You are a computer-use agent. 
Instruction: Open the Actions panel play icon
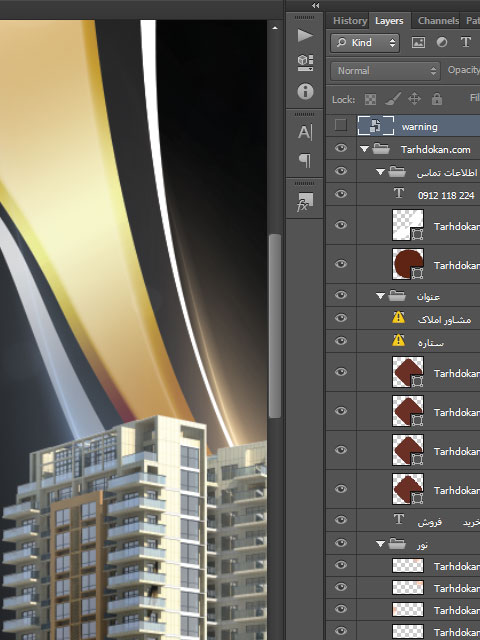305,36
